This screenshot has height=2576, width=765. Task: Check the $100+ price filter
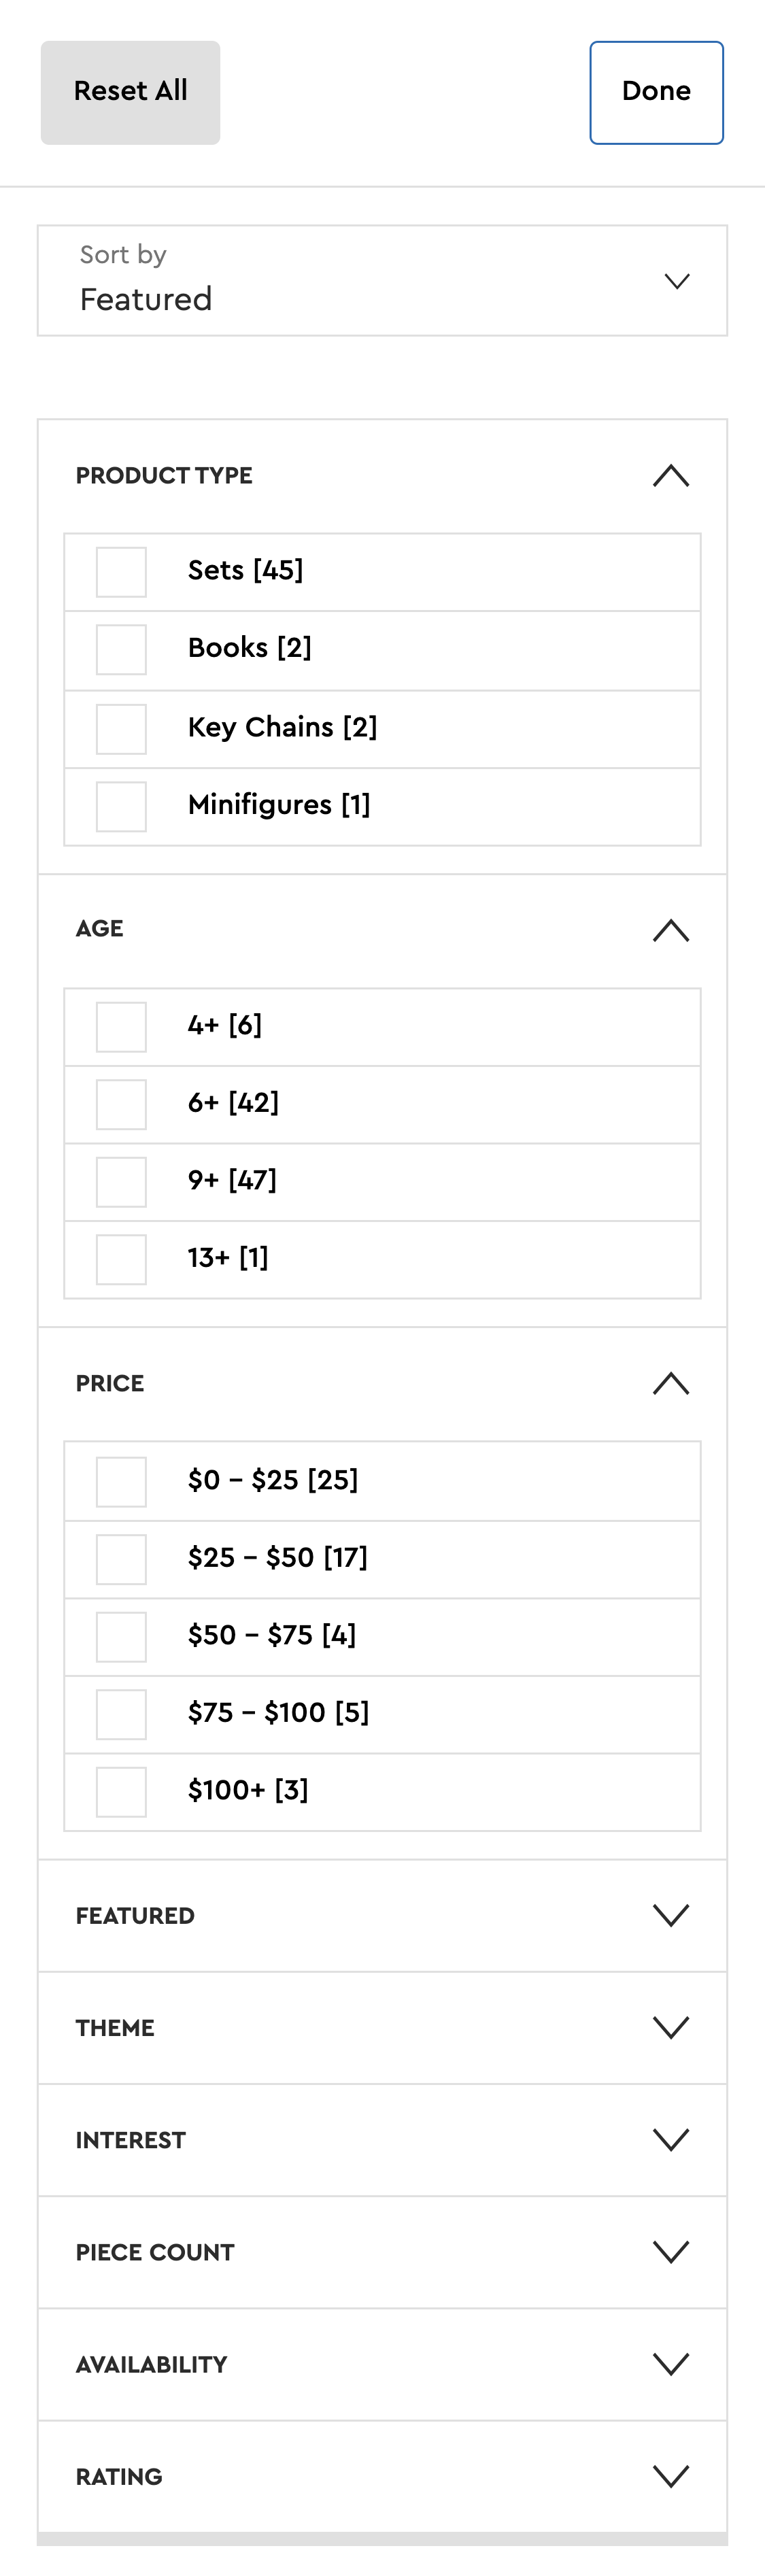pyautogui.click(x=120, y=1791)
